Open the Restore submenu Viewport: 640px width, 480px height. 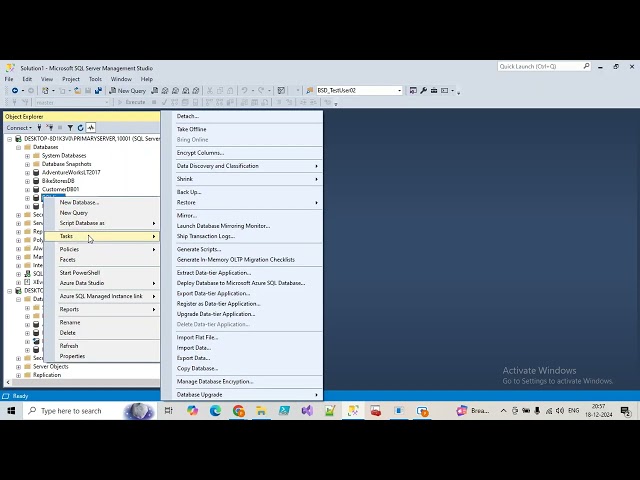click(x=242, y=203)
